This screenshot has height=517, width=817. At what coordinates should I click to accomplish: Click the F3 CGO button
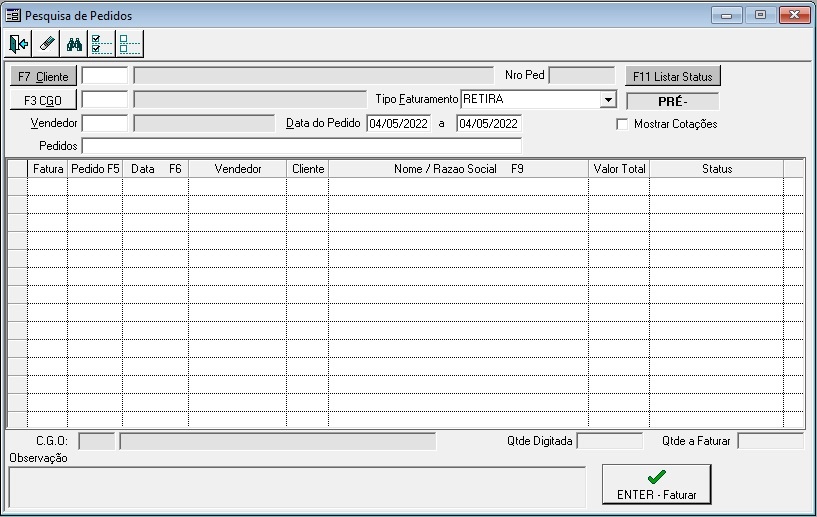tap(43, 100)
